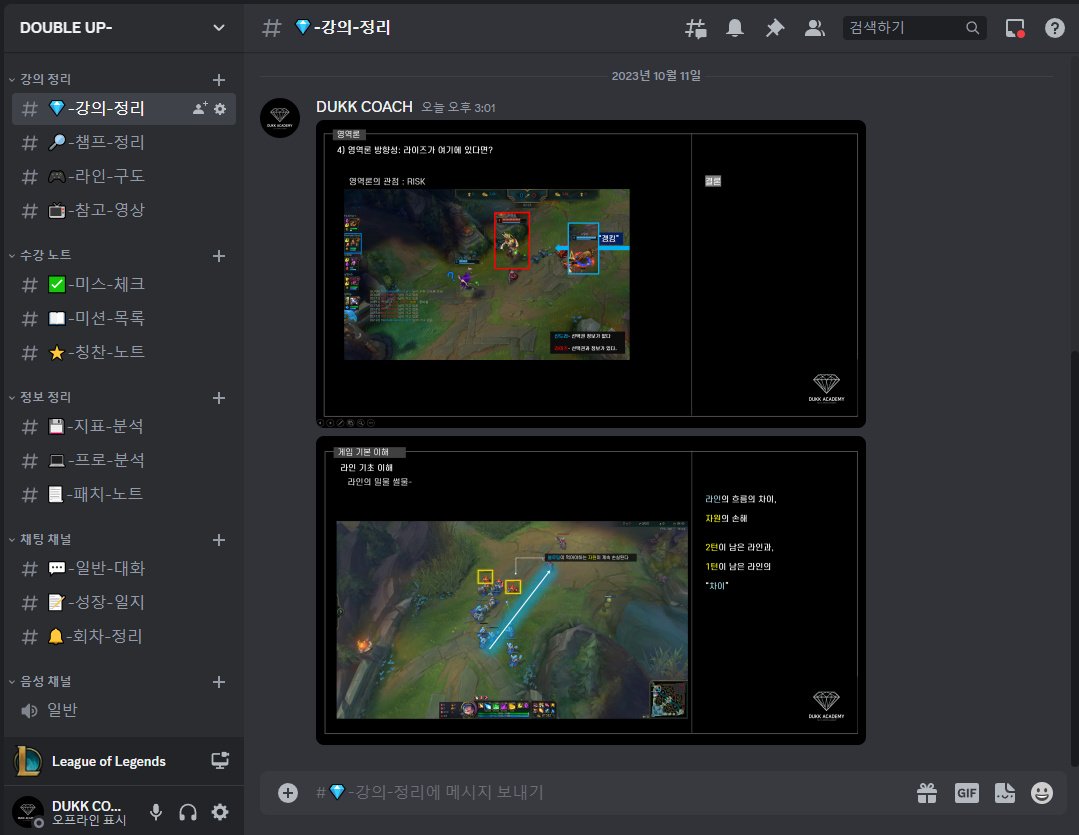Click the 오늘 오후 3:01 message timestamp
This screenshot has width=1079, height=835.
tap(458, 107)
